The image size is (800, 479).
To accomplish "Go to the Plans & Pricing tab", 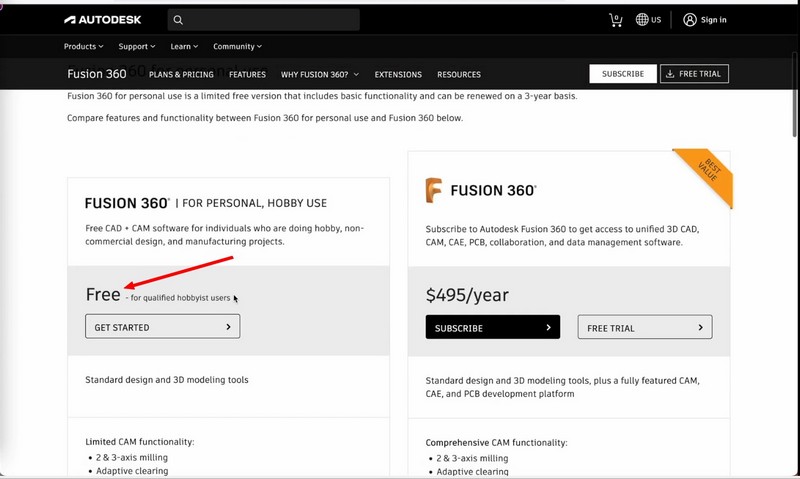I will pos(181,74).
